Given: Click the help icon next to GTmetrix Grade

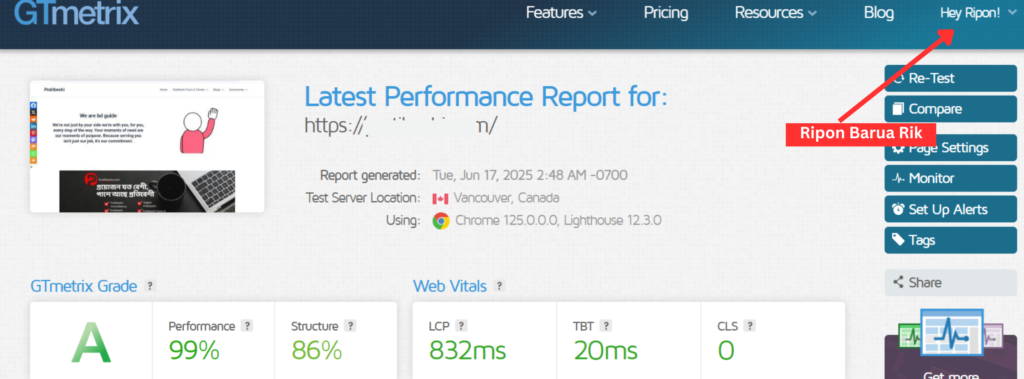Looking at the screenshot, I should (150, 286).
